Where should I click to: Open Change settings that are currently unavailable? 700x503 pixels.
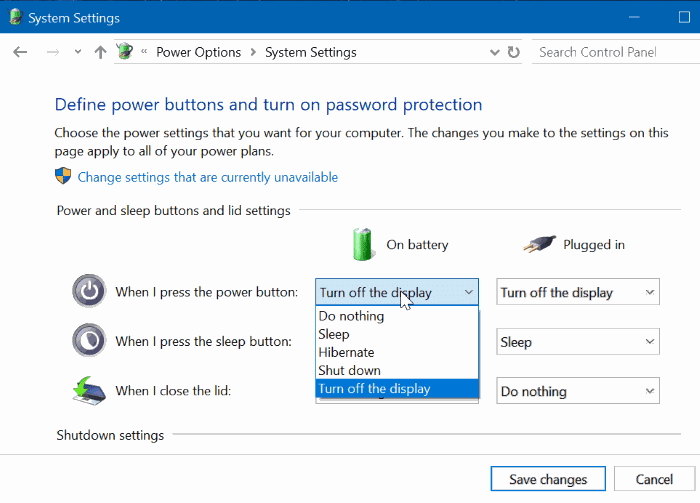[x=207, y=177]
